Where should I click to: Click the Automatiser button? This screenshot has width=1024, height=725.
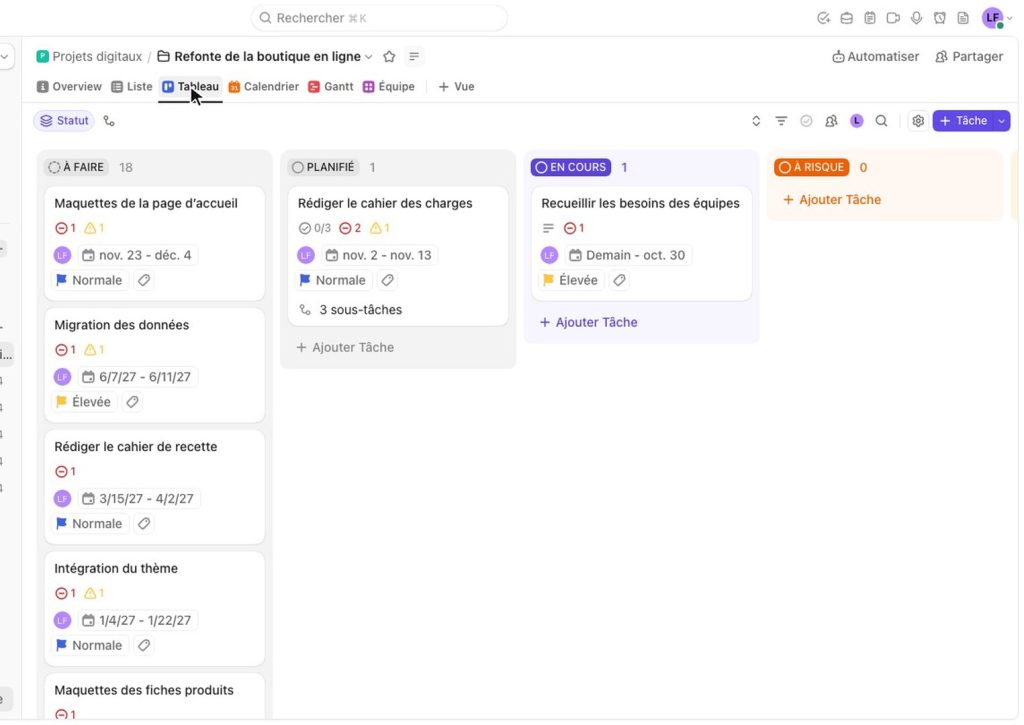coord(875,57)
